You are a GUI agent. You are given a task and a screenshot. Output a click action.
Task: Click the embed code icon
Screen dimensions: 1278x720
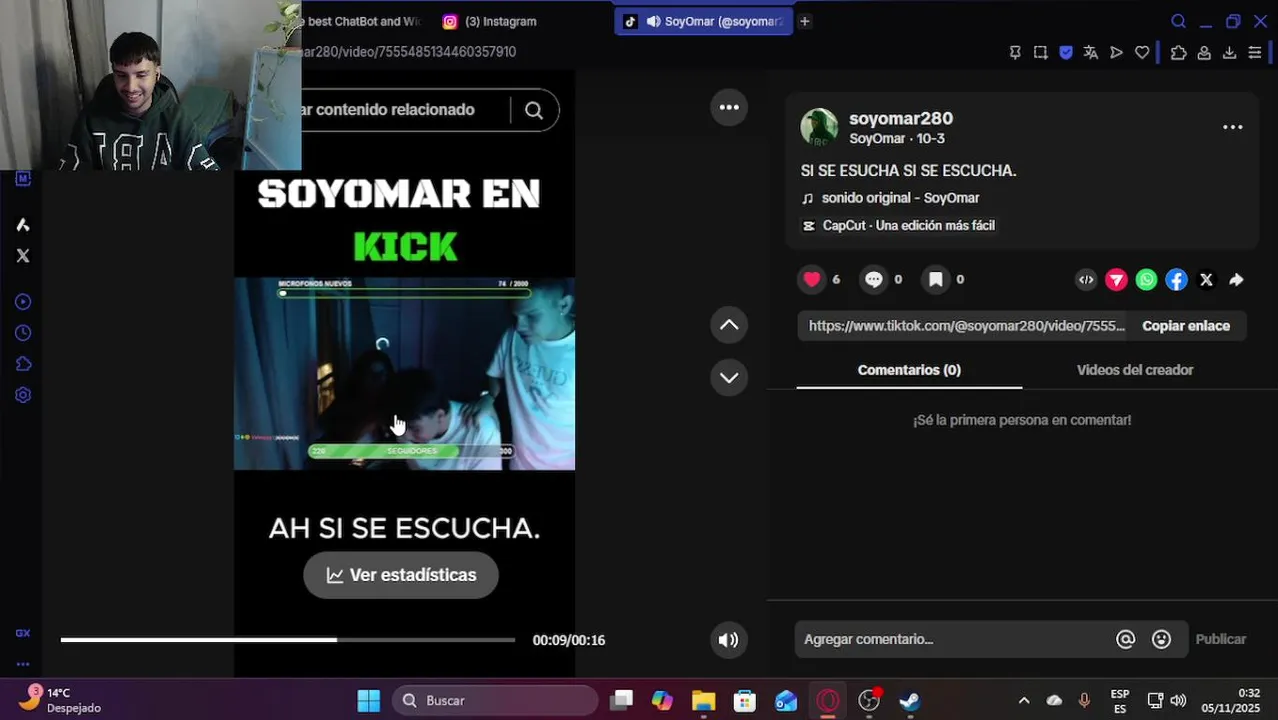[x=1086, y=280]
